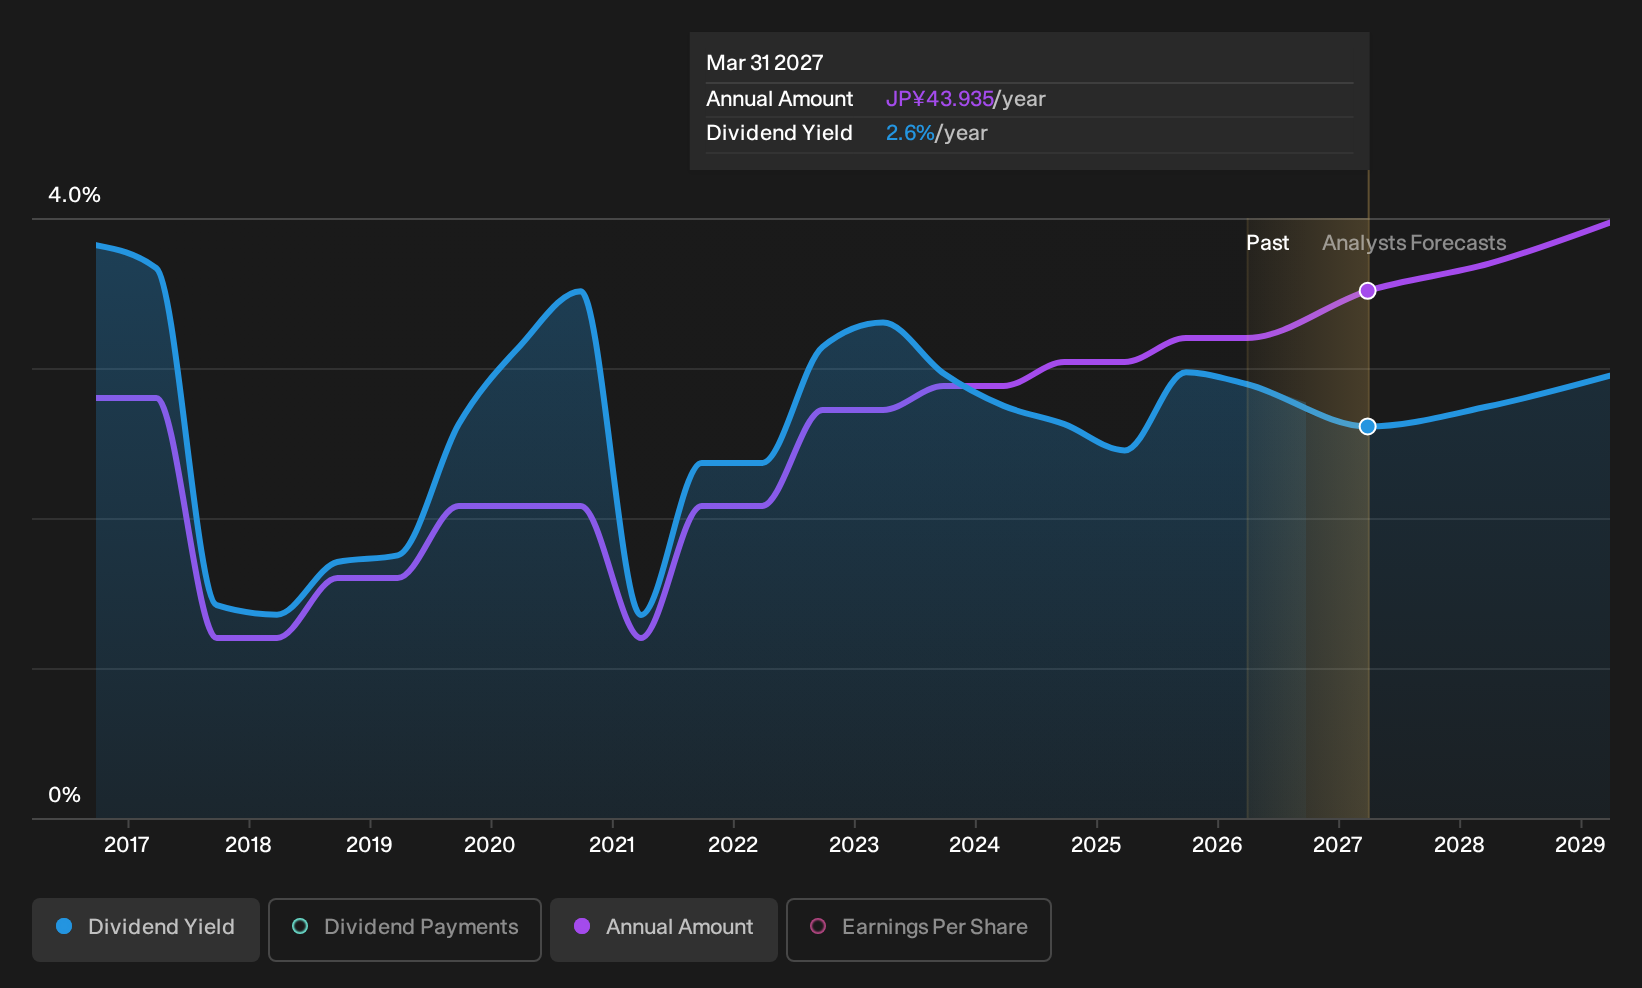Select the blue dividend yield marker at 2027
Image resolution: width=1642 pixels, height=988 pixels.
[1368, 427]
